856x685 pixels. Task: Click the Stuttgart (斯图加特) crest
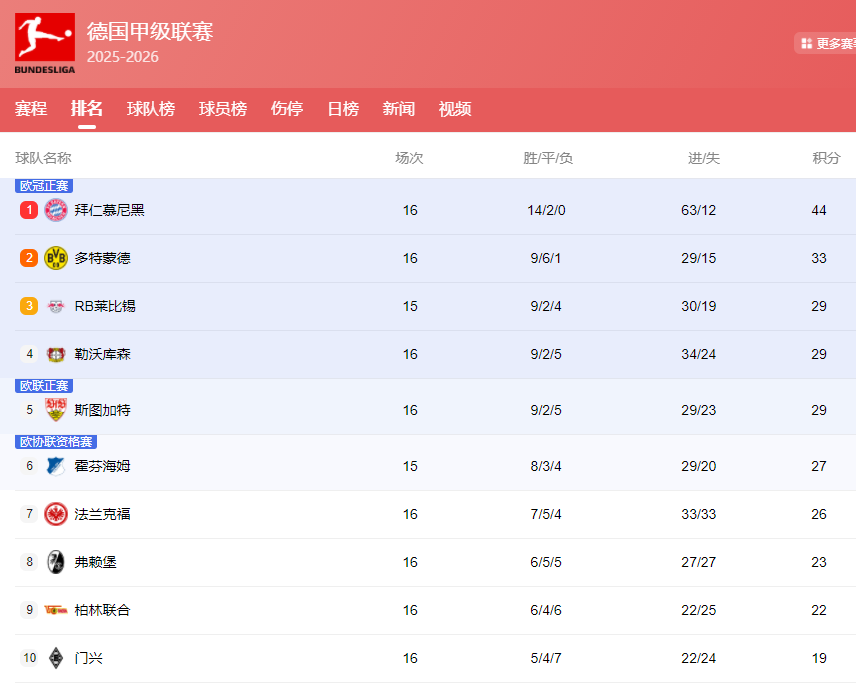click(x=56, y=410)
